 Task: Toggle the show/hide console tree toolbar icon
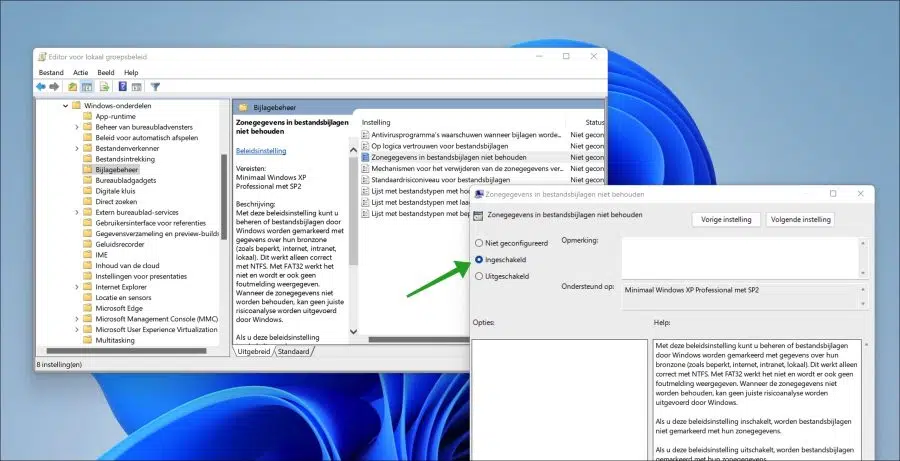[x=87, y=87]
